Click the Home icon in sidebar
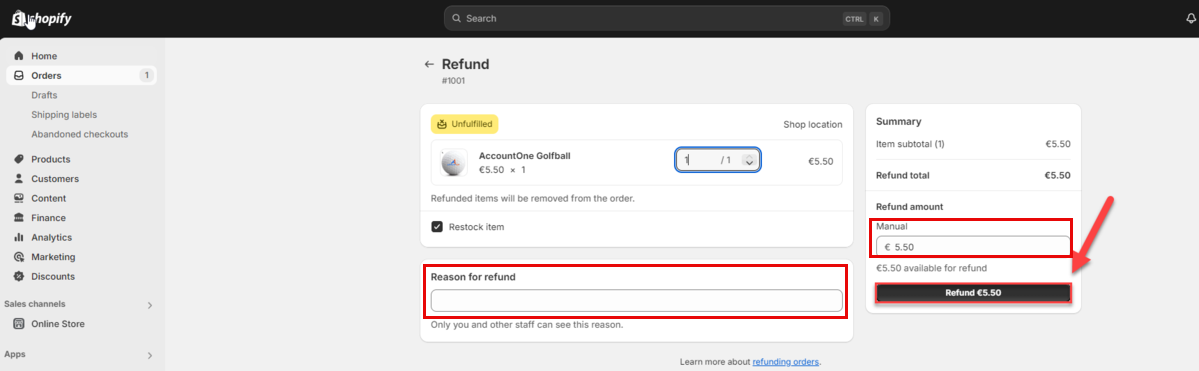The width and height of the screenshot is (1199, 371). pyautogui.click(x=19, y=56)
